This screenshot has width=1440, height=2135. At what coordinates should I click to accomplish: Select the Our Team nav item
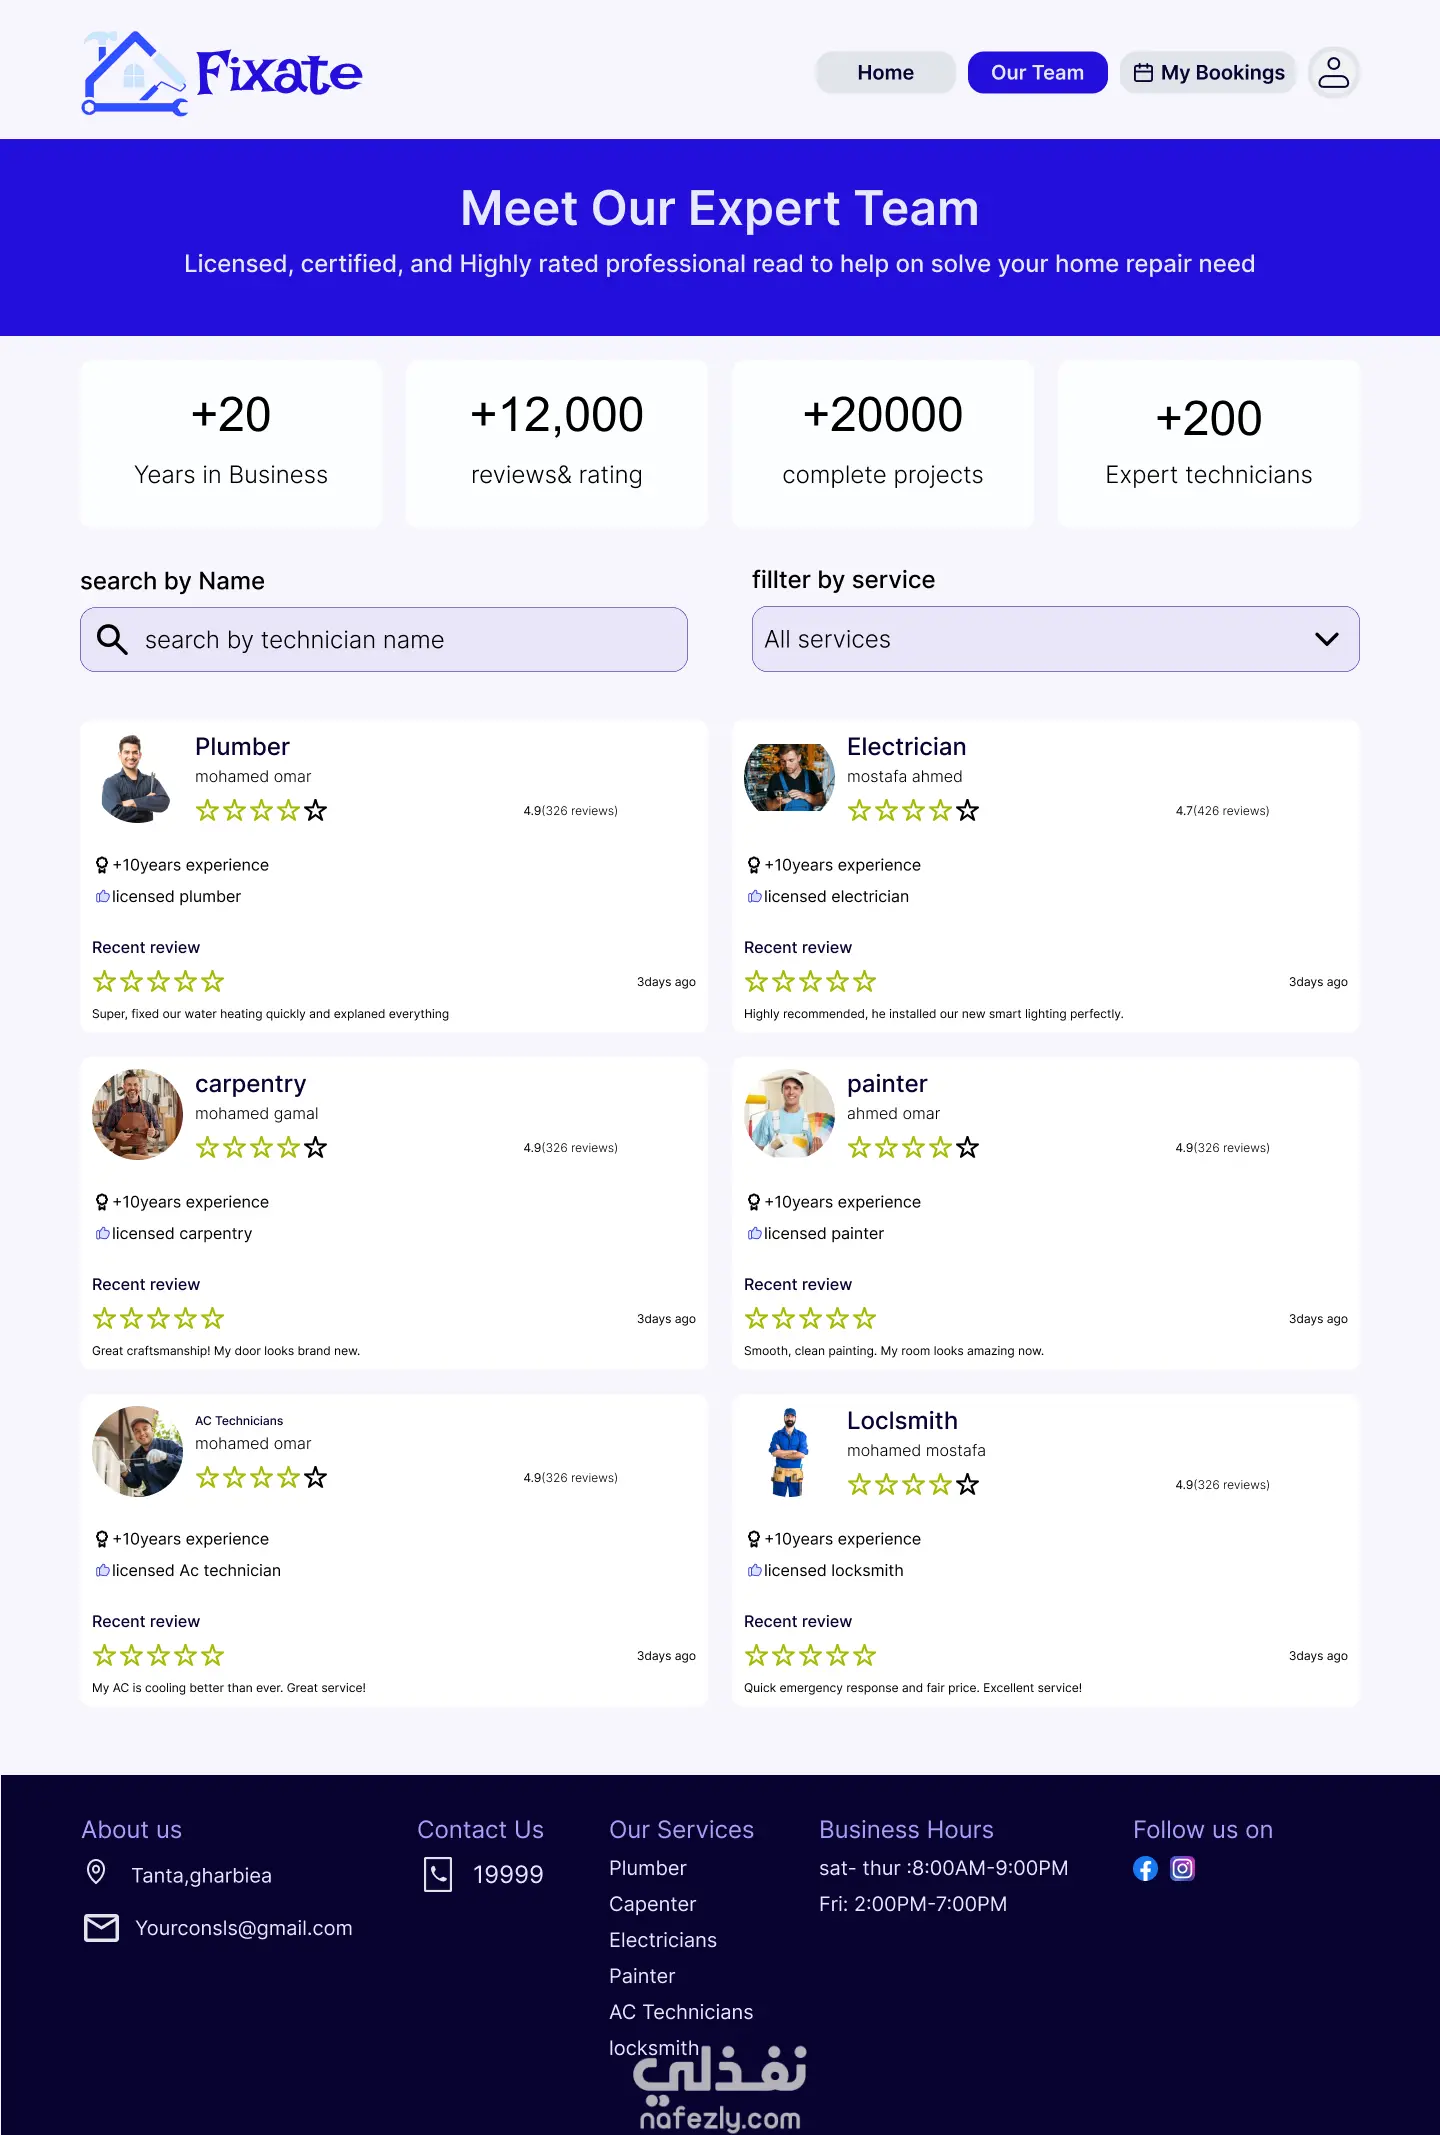coord(1037,73)
